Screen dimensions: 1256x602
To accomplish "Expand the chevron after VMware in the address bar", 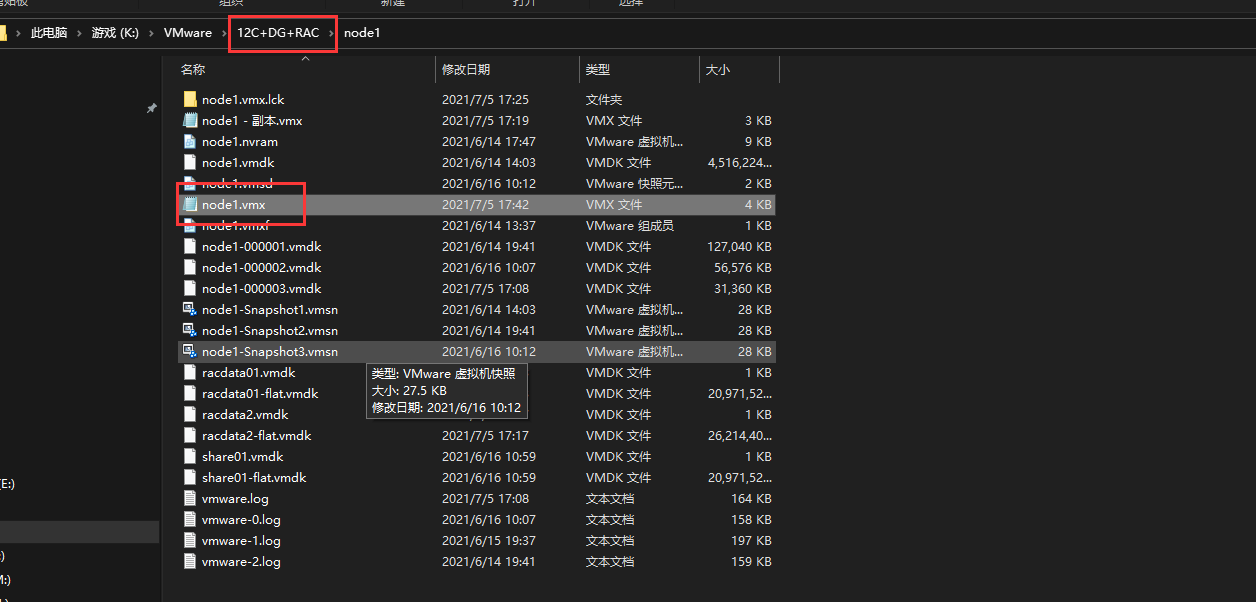I will [223, 33].
